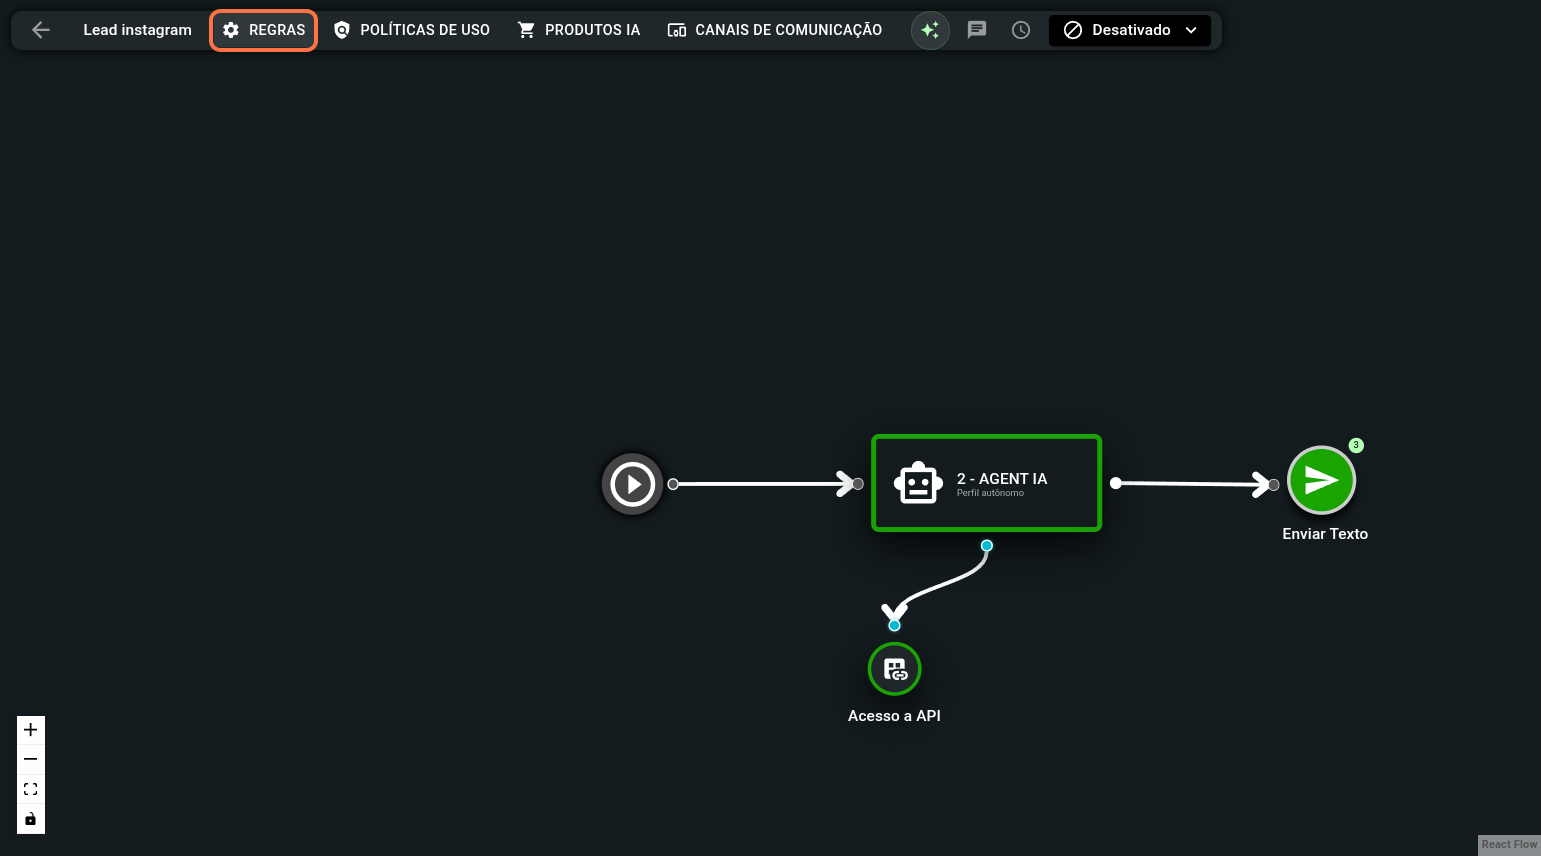Open the PRODUTOS IA section
This screenshot has height=856, width=1541.
coord(578,30)
